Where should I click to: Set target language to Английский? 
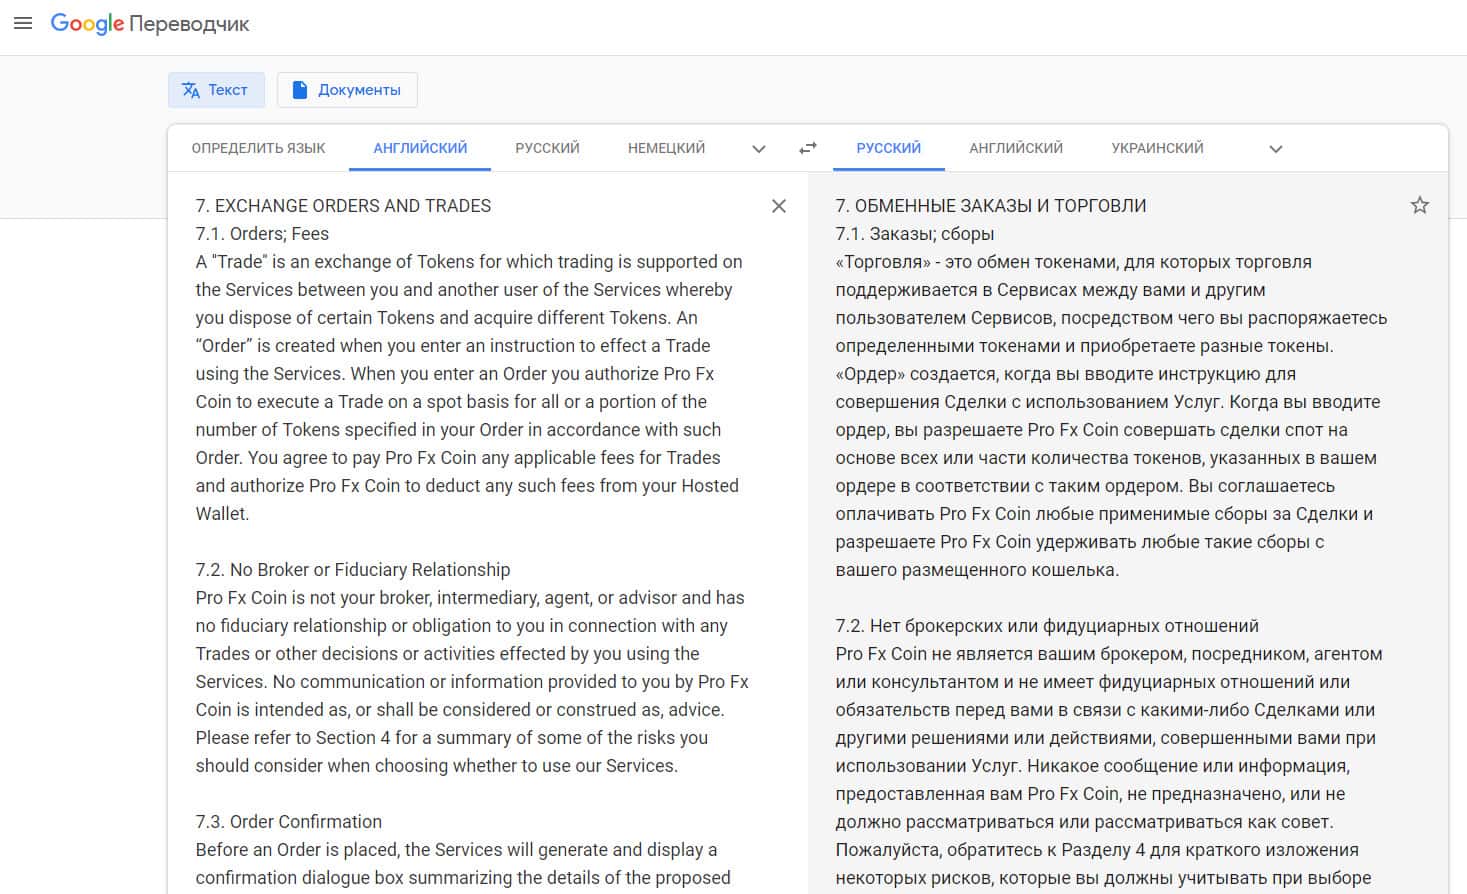click(1015, 148)
